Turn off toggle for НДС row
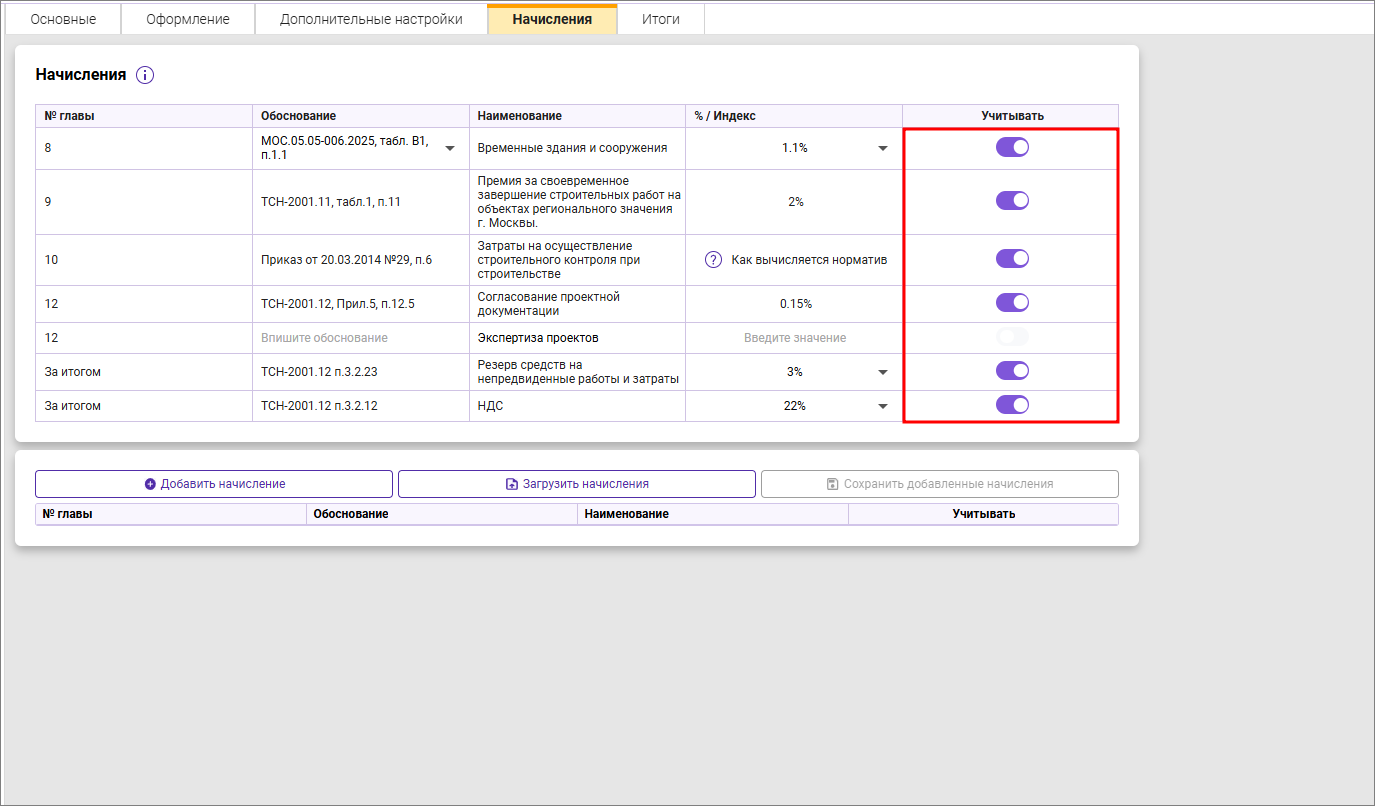The height and width of the screenshot is (806, 1375). (x=1012, y=405)
